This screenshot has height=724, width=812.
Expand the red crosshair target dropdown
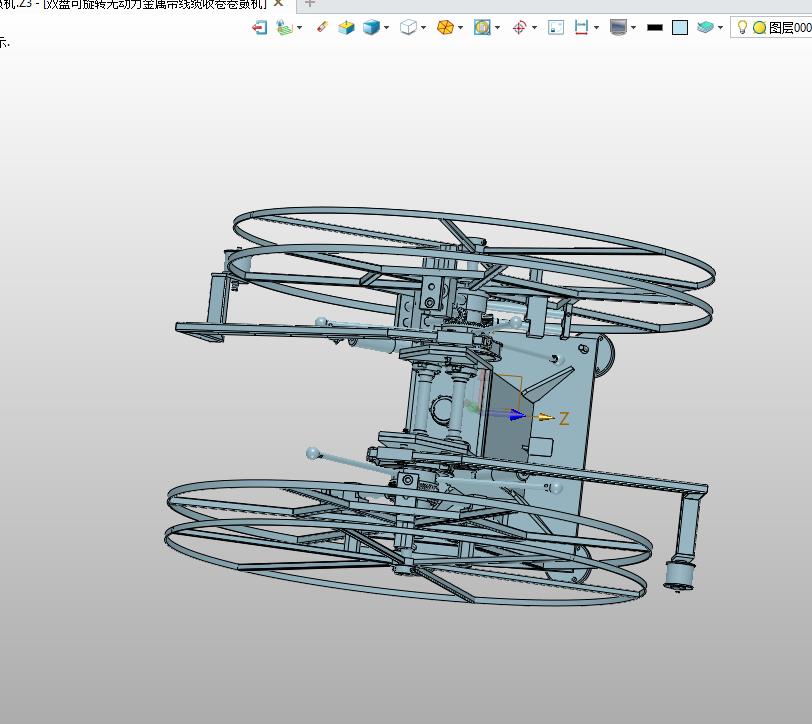[534, 28]
